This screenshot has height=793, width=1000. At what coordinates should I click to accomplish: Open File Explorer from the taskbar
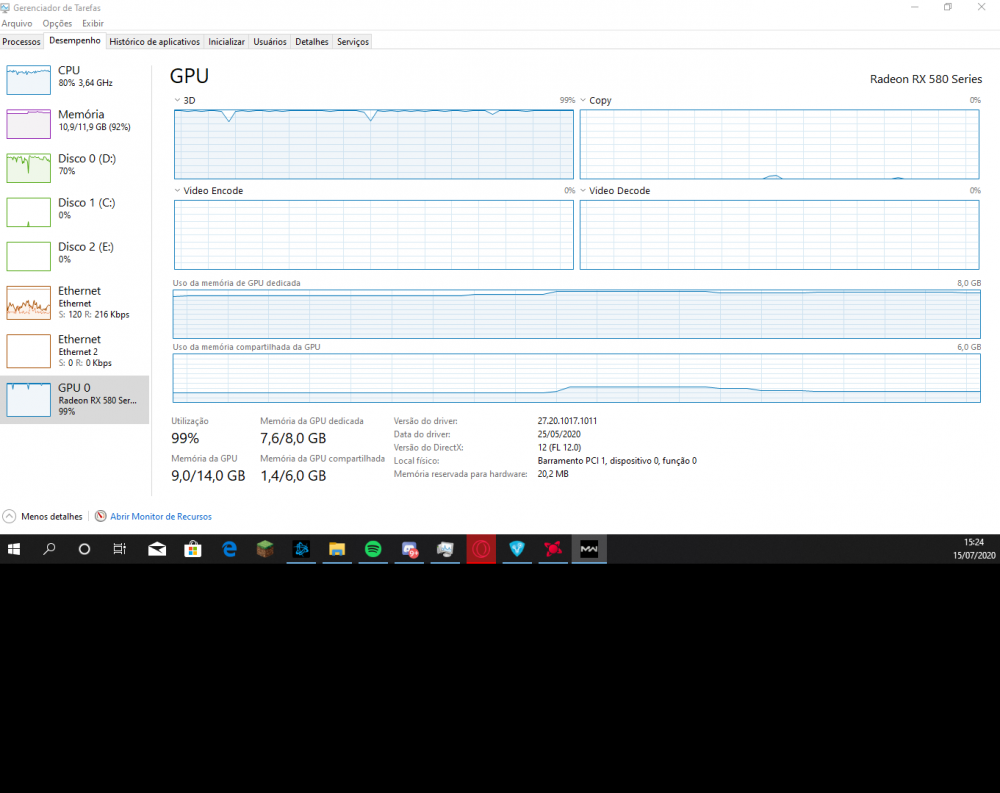(x=337, y=549)
